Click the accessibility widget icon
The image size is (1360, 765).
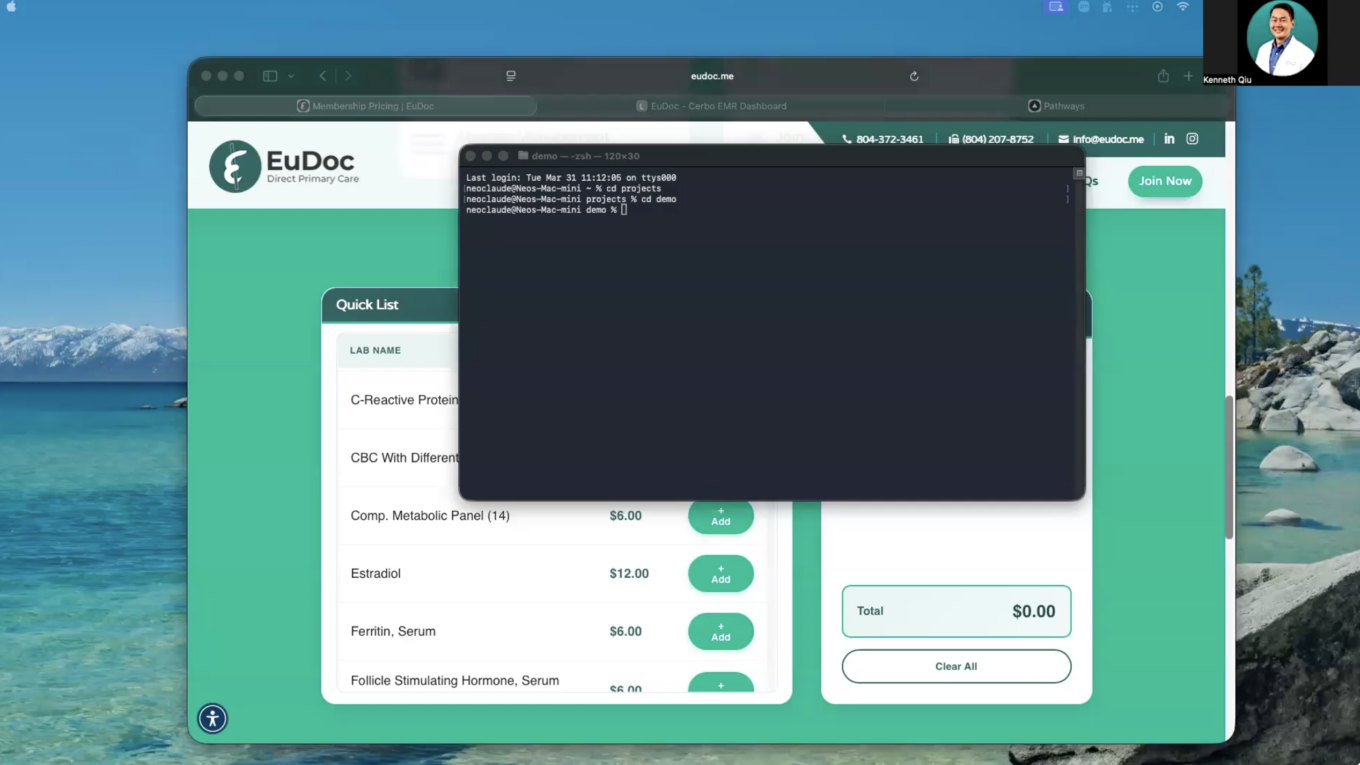[x=212, y=718]
